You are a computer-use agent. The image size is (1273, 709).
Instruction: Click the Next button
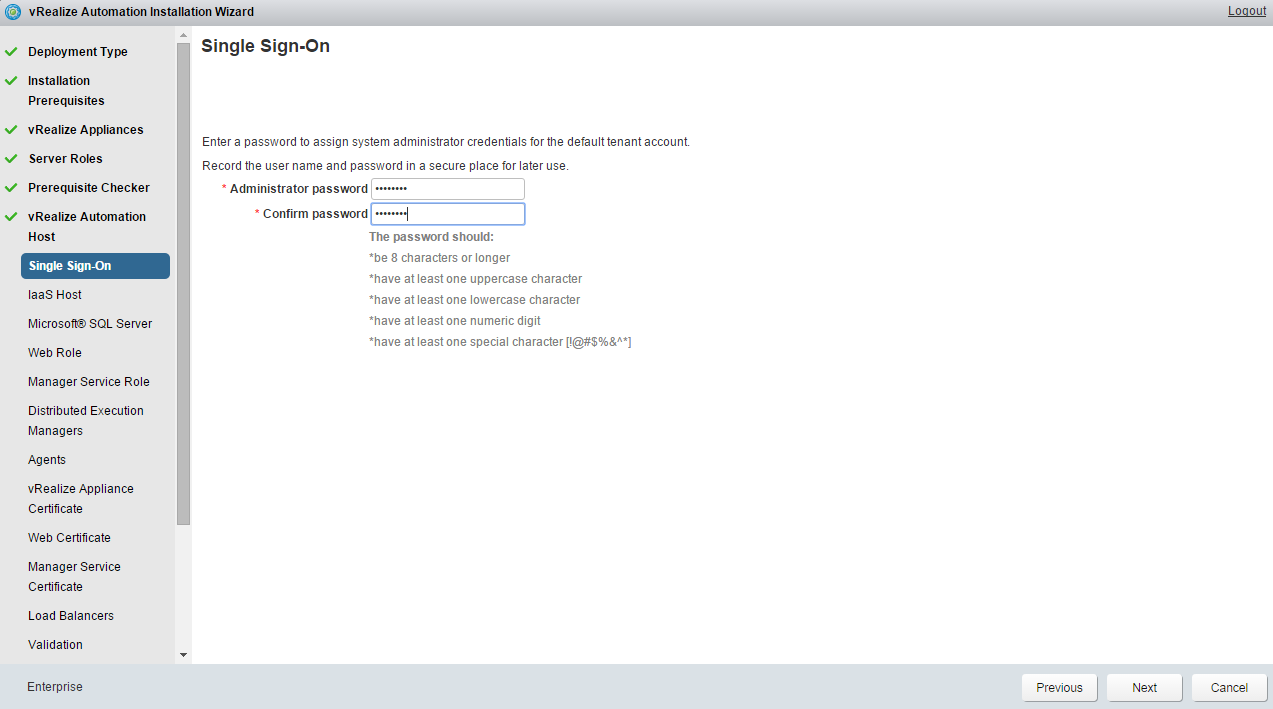(x=1144, y=688)
